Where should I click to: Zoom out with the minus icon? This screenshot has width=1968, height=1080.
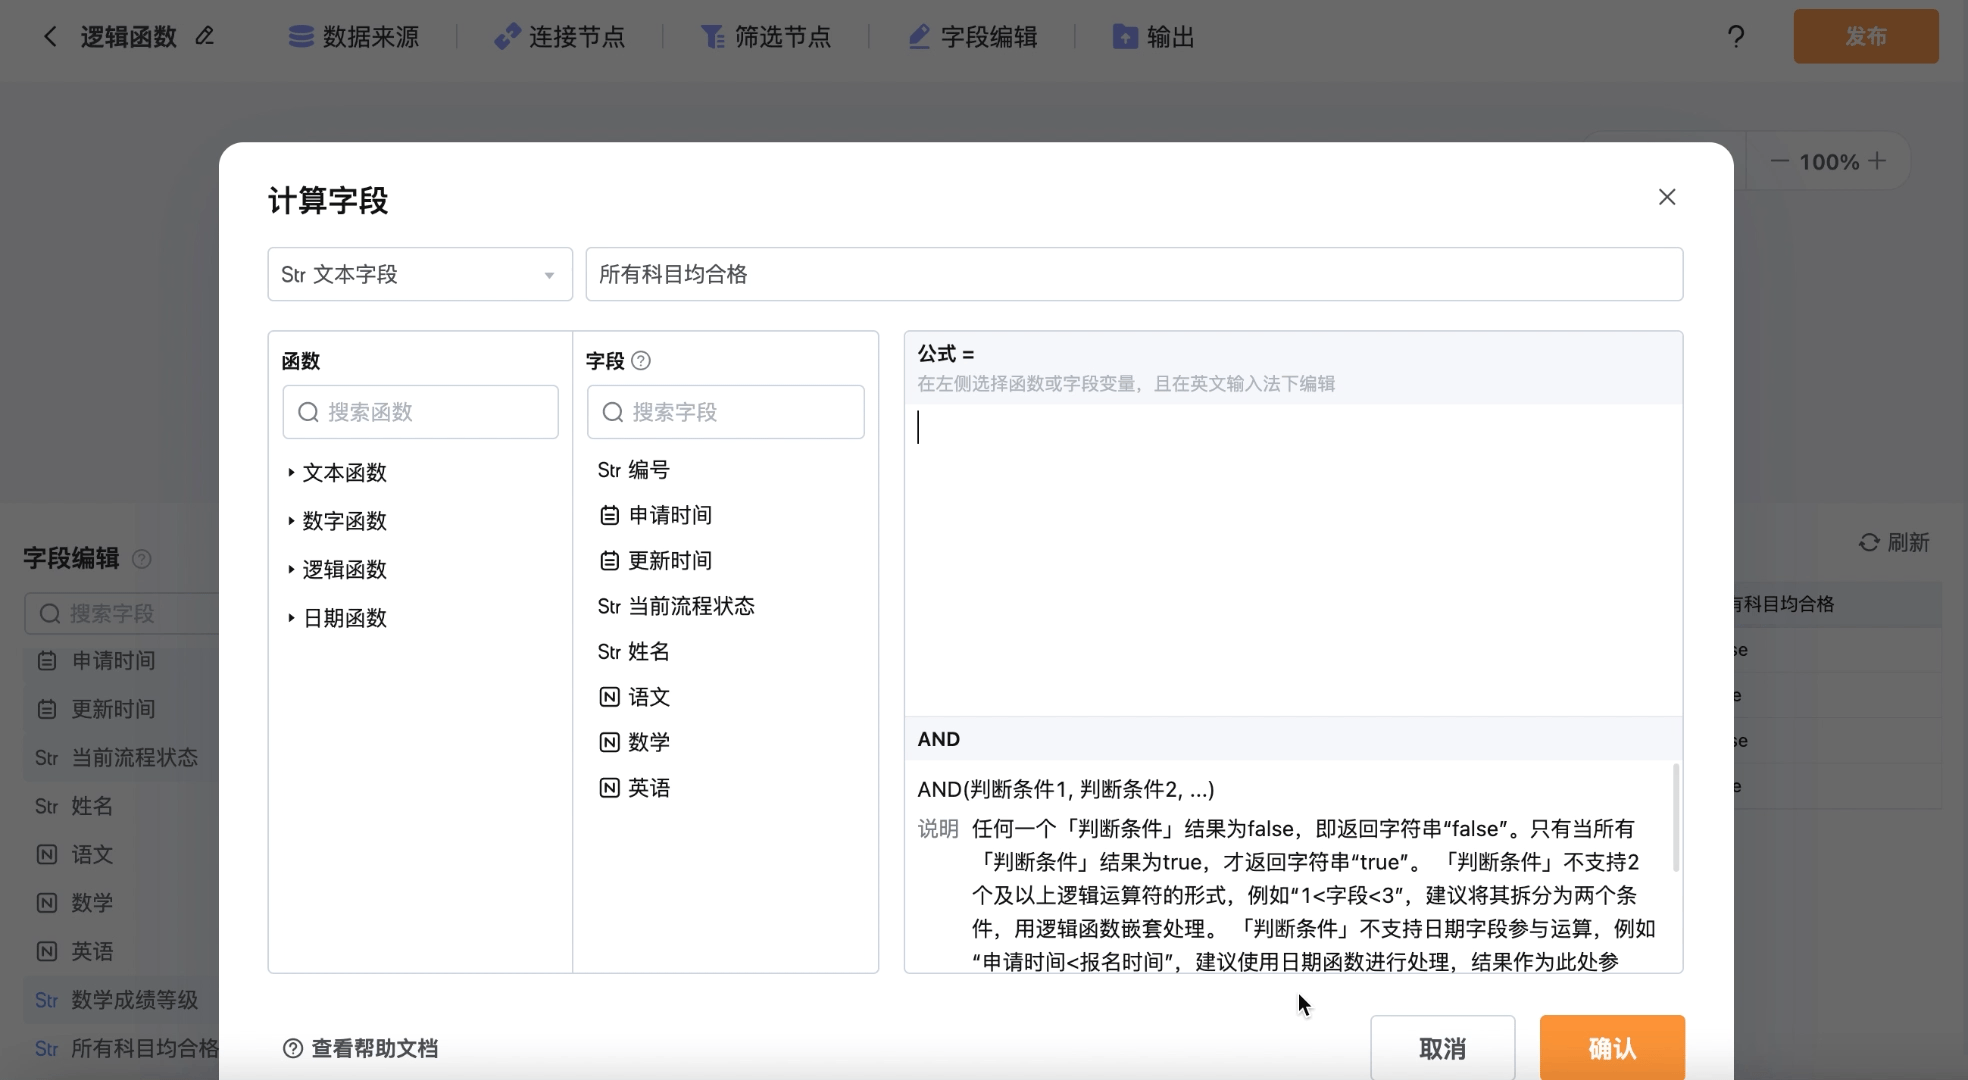1779,161
